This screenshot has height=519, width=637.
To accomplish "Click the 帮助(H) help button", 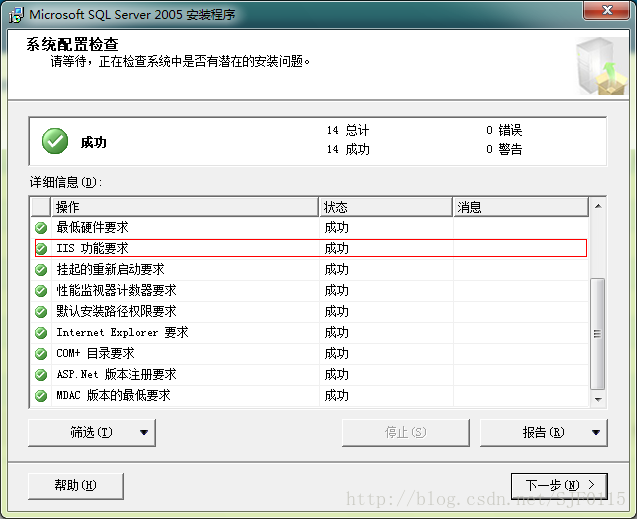I will 76,486.
